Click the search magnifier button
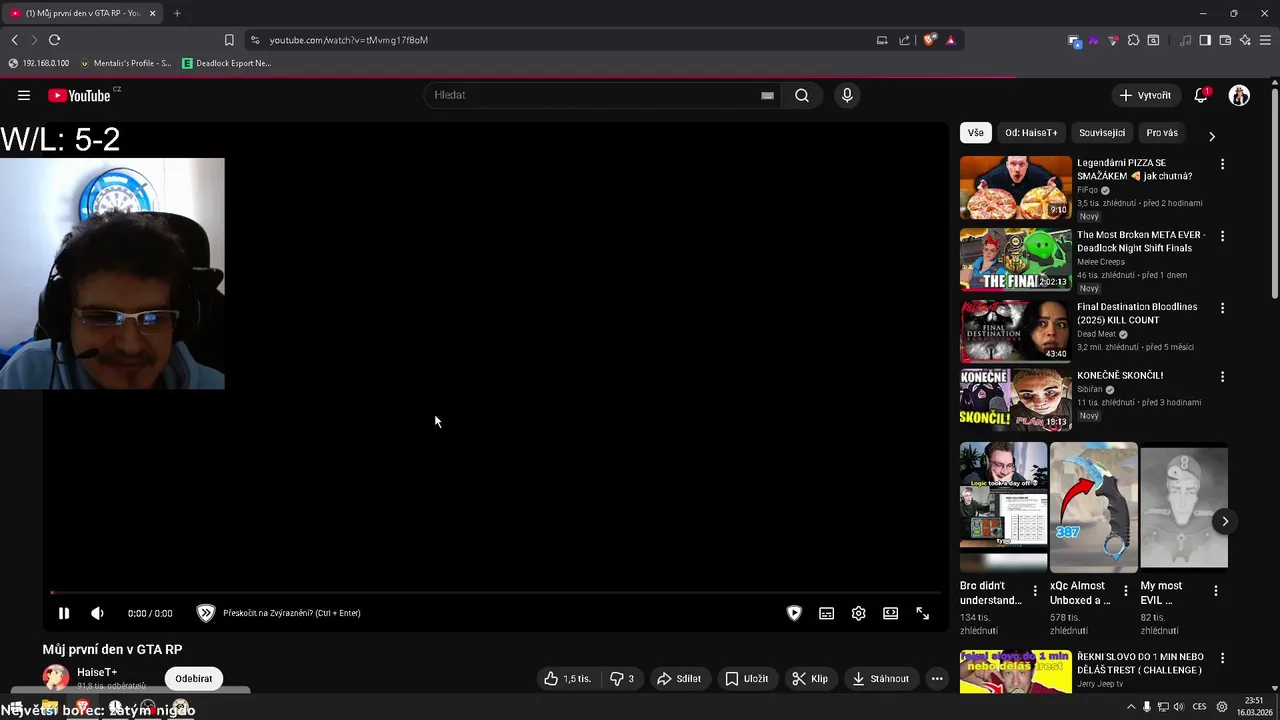This screenshot has height=720, width=1280. (x=802, y=95)
